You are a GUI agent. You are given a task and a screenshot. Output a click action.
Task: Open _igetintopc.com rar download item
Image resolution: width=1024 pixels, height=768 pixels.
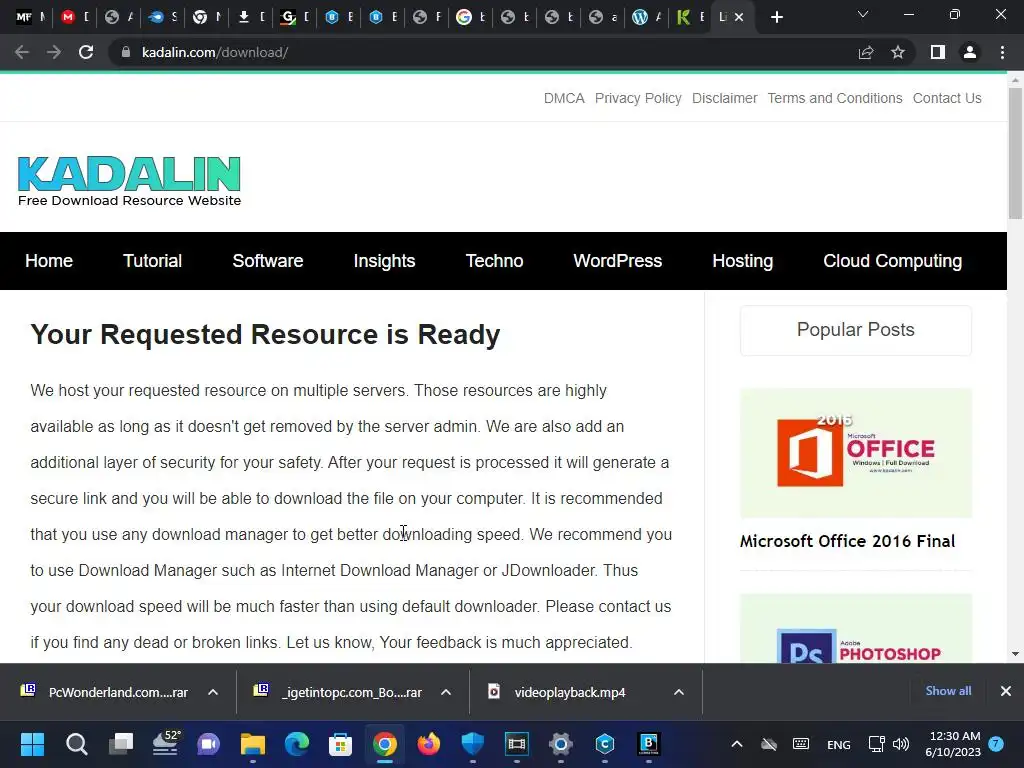tap(338, 692)
